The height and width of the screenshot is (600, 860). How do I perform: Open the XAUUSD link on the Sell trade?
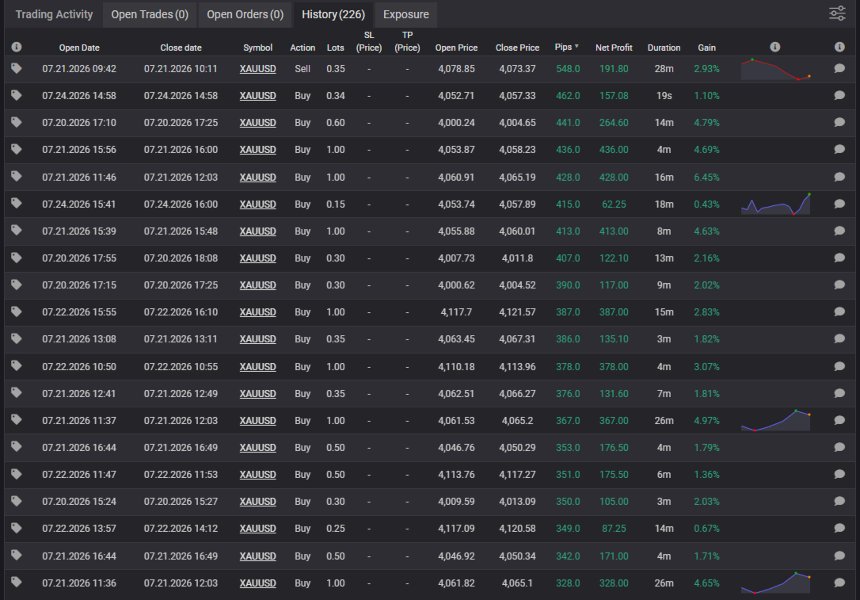[x=258, y=69]
